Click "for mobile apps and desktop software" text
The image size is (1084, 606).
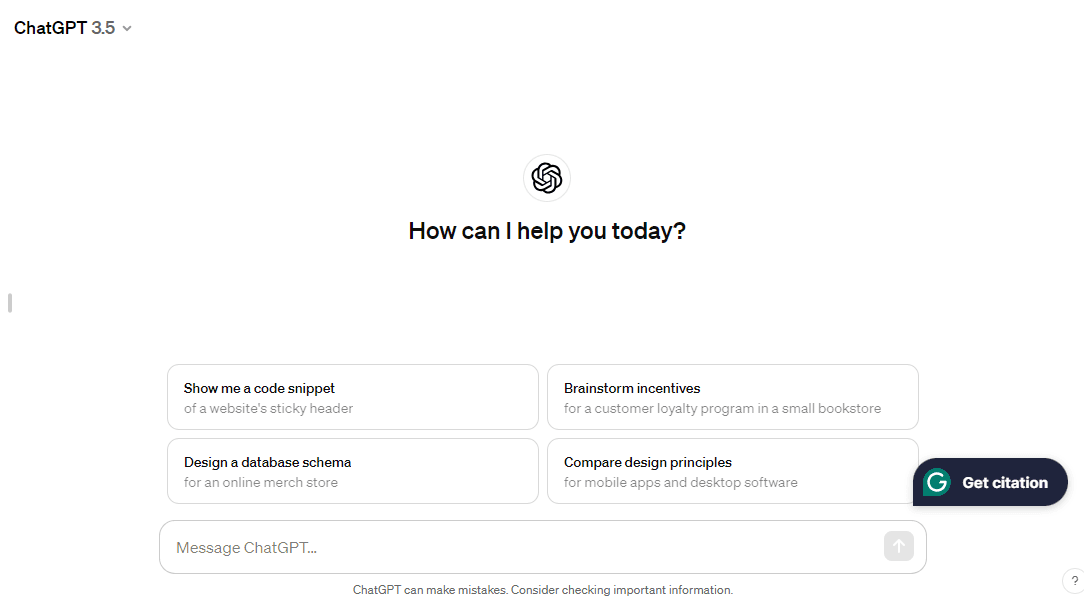[681, 482]
